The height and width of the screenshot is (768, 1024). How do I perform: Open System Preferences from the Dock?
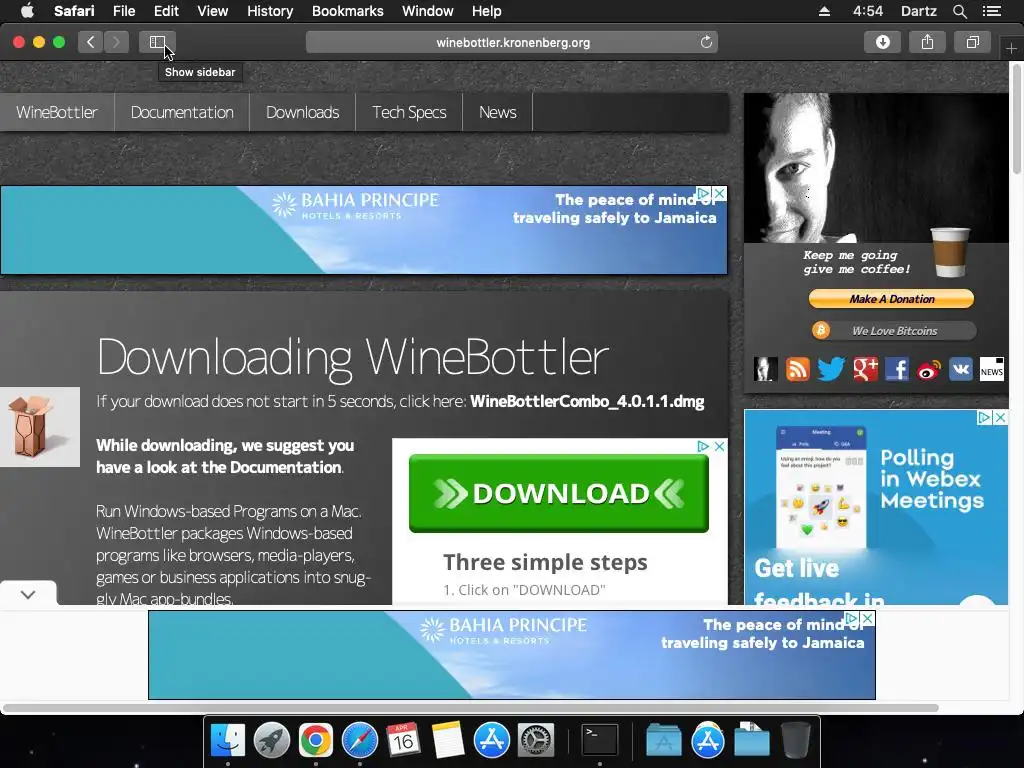click(536, 740)
